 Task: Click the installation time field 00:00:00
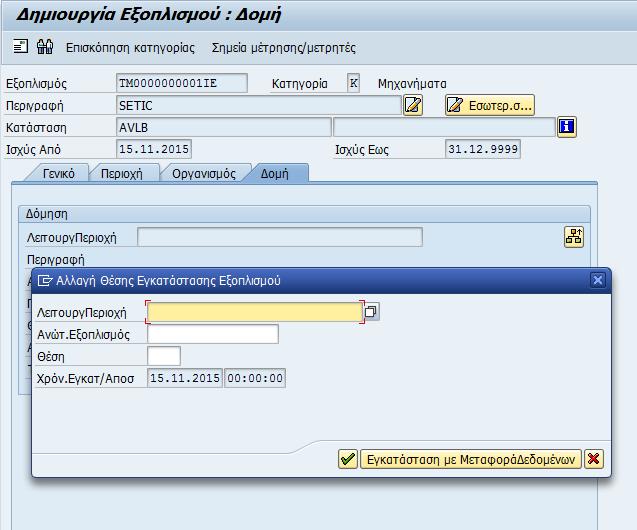pyautogui.click(x=255, y=378)
